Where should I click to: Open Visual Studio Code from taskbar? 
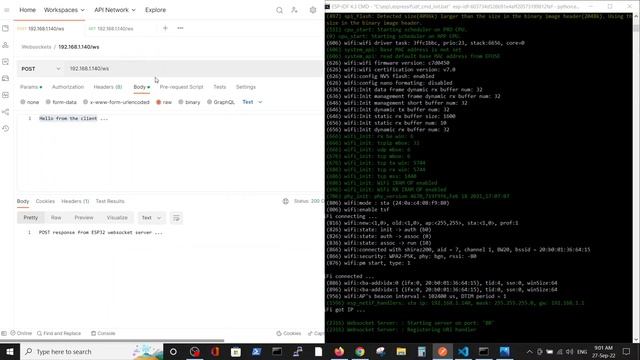click(463, 351)
